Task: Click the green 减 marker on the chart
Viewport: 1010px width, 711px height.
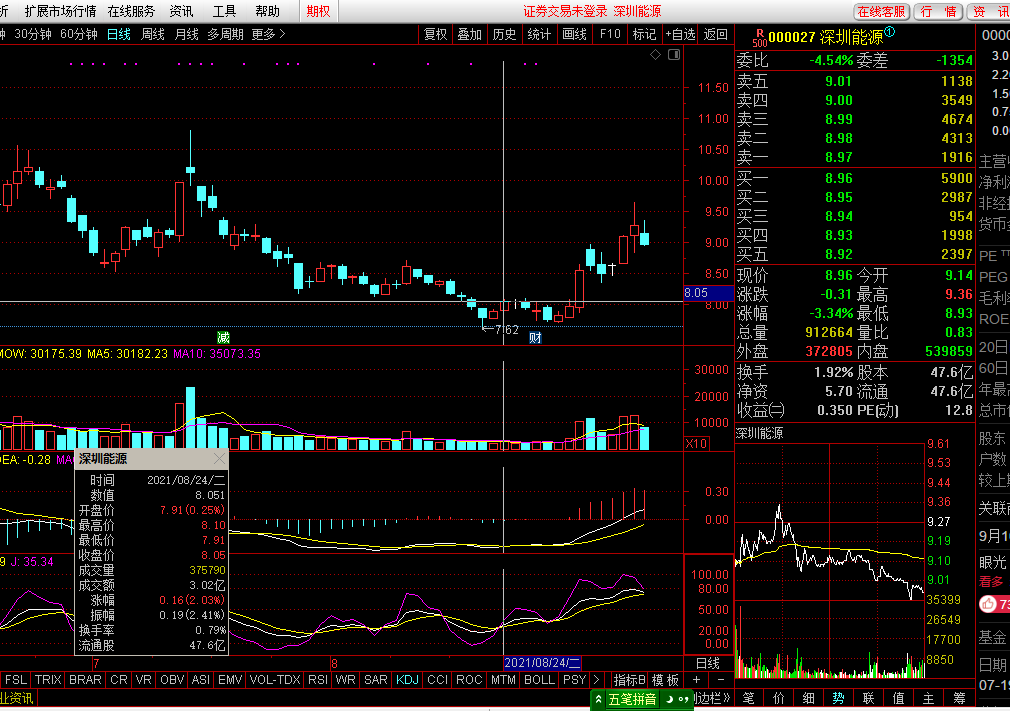Action: pos(223,337)
